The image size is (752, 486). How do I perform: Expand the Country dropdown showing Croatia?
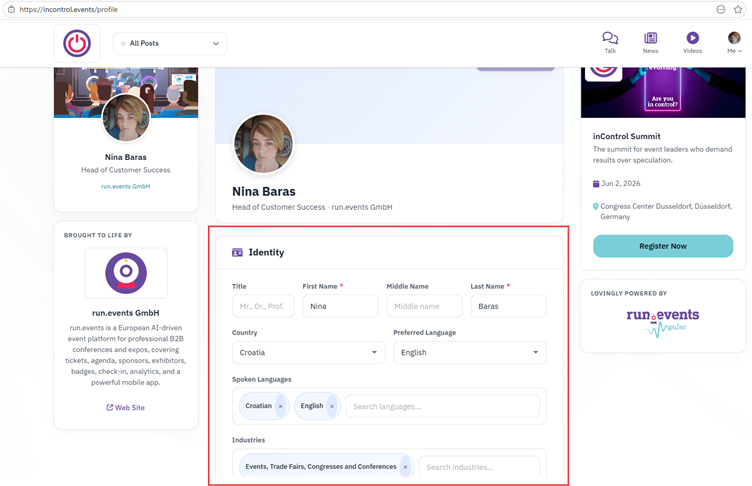(x=308, y=353)
